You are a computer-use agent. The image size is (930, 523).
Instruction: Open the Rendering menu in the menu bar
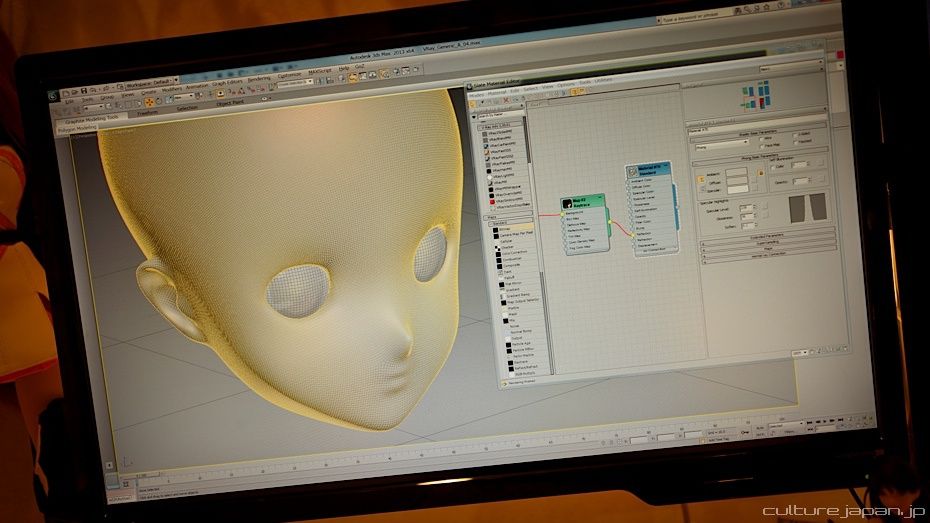coord(259,78)
